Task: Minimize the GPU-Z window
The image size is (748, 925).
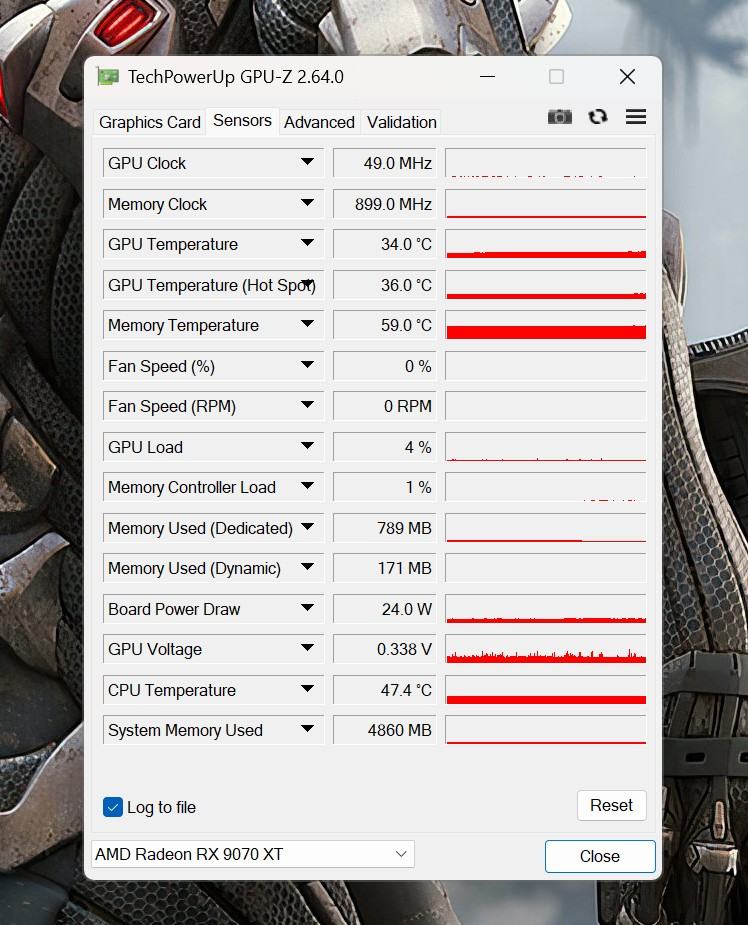Action: (487, 77)
